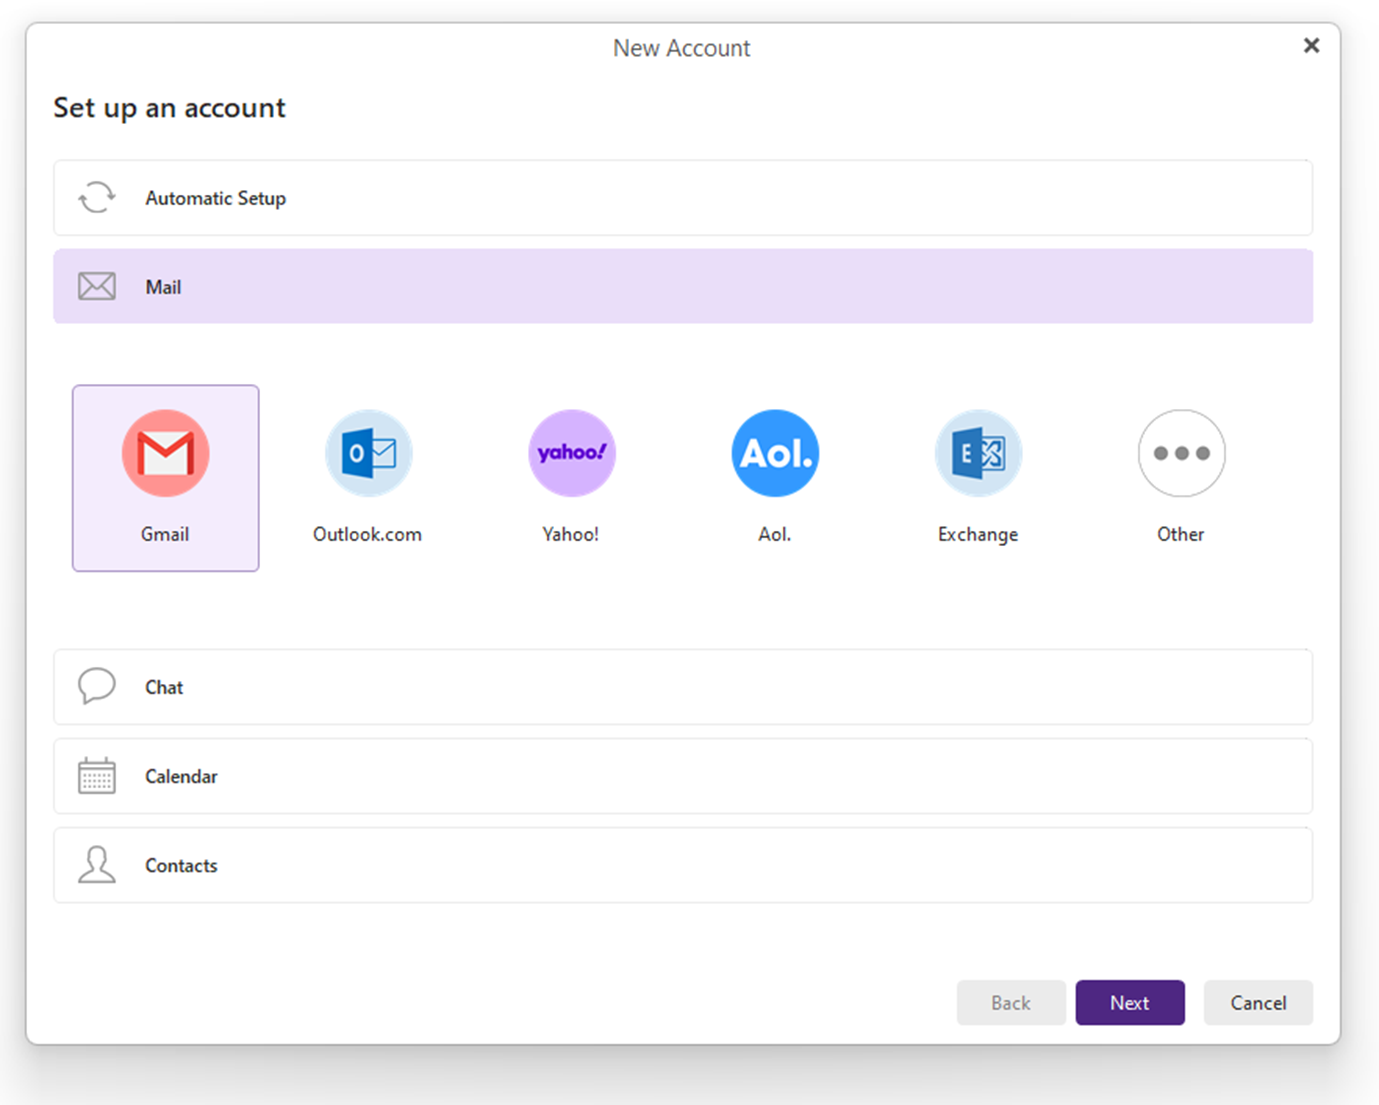Choose the Exchange server icon
The width and height of the screenshot is (1379, 1105).
point(978,453)
